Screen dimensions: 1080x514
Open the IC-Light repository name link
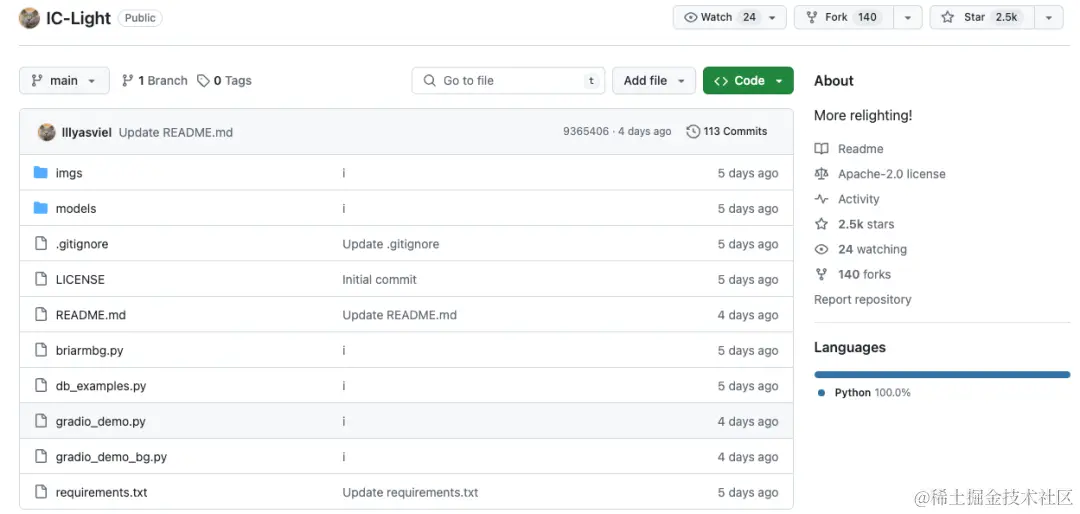coord(79,18)
